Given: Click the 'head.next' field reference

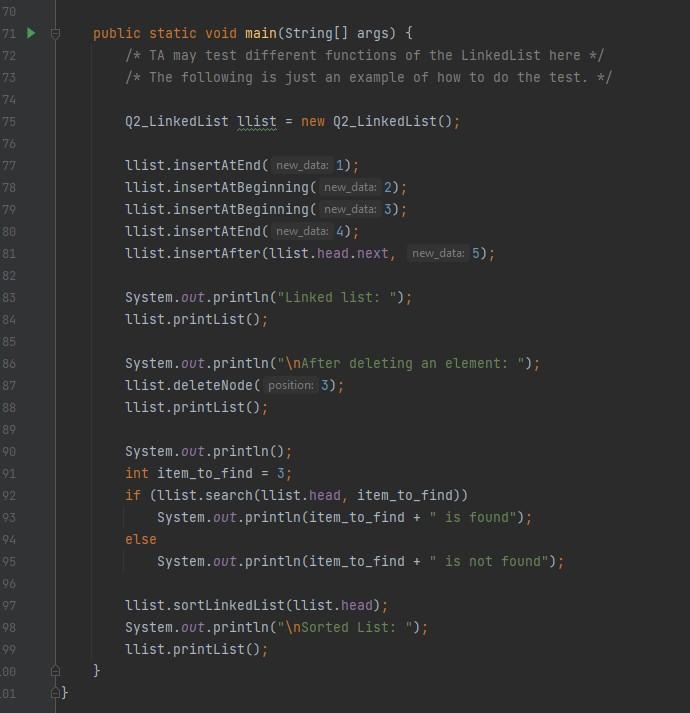Looking at the screenshot, I should (353, 253).
